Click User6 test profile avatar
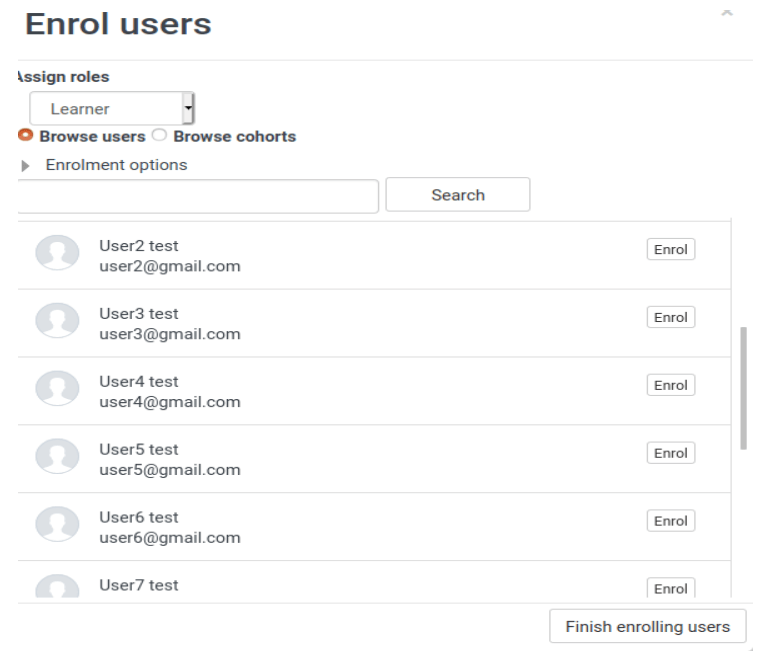This screenshot has height=654, width=758. pyautogui.click(x=57, y=523)
